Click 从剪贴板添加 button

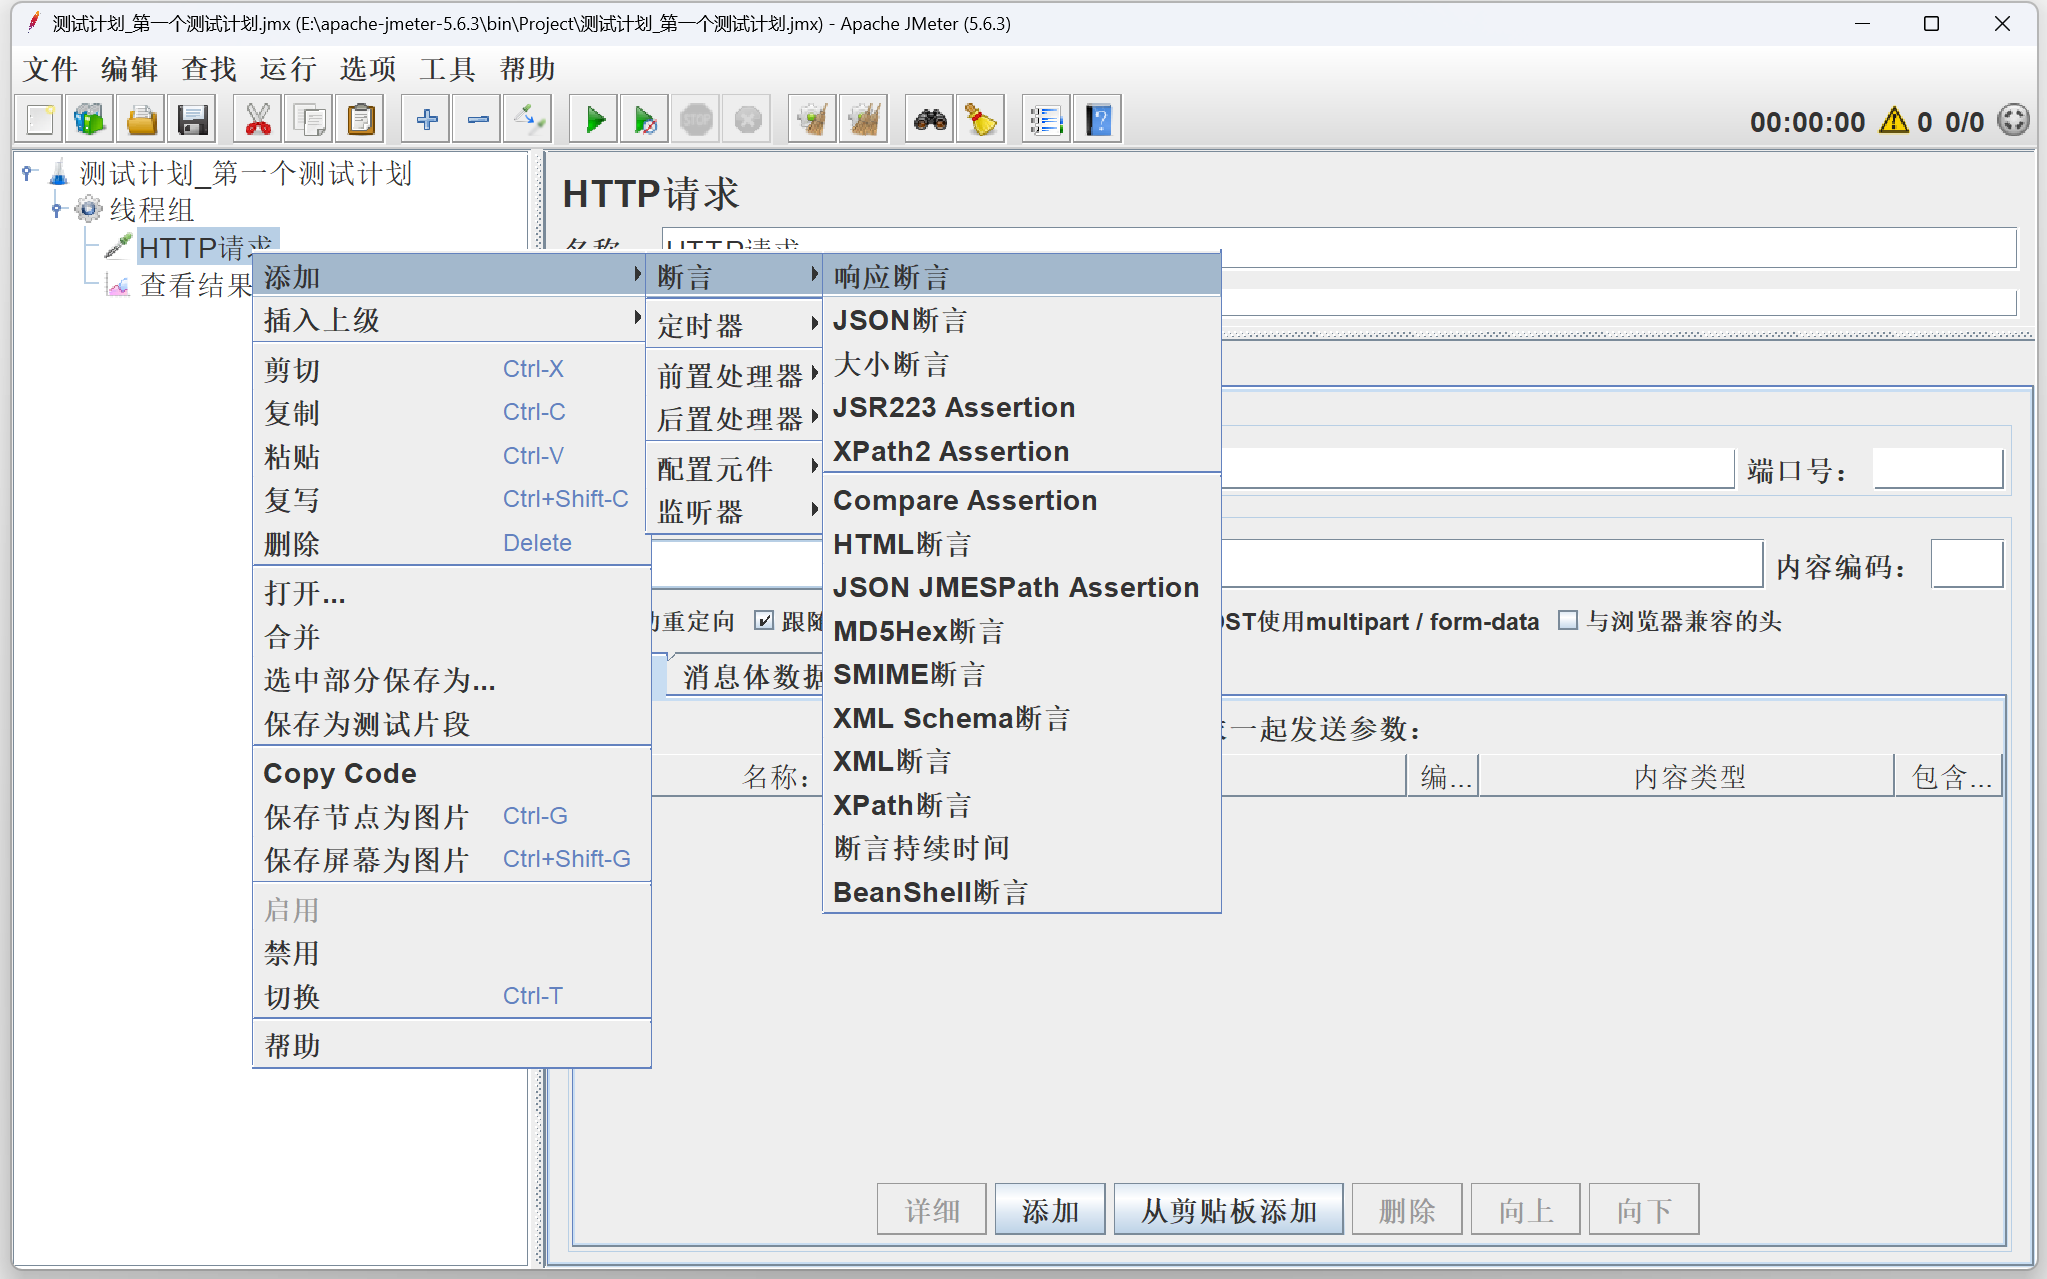[1229, 1210]
